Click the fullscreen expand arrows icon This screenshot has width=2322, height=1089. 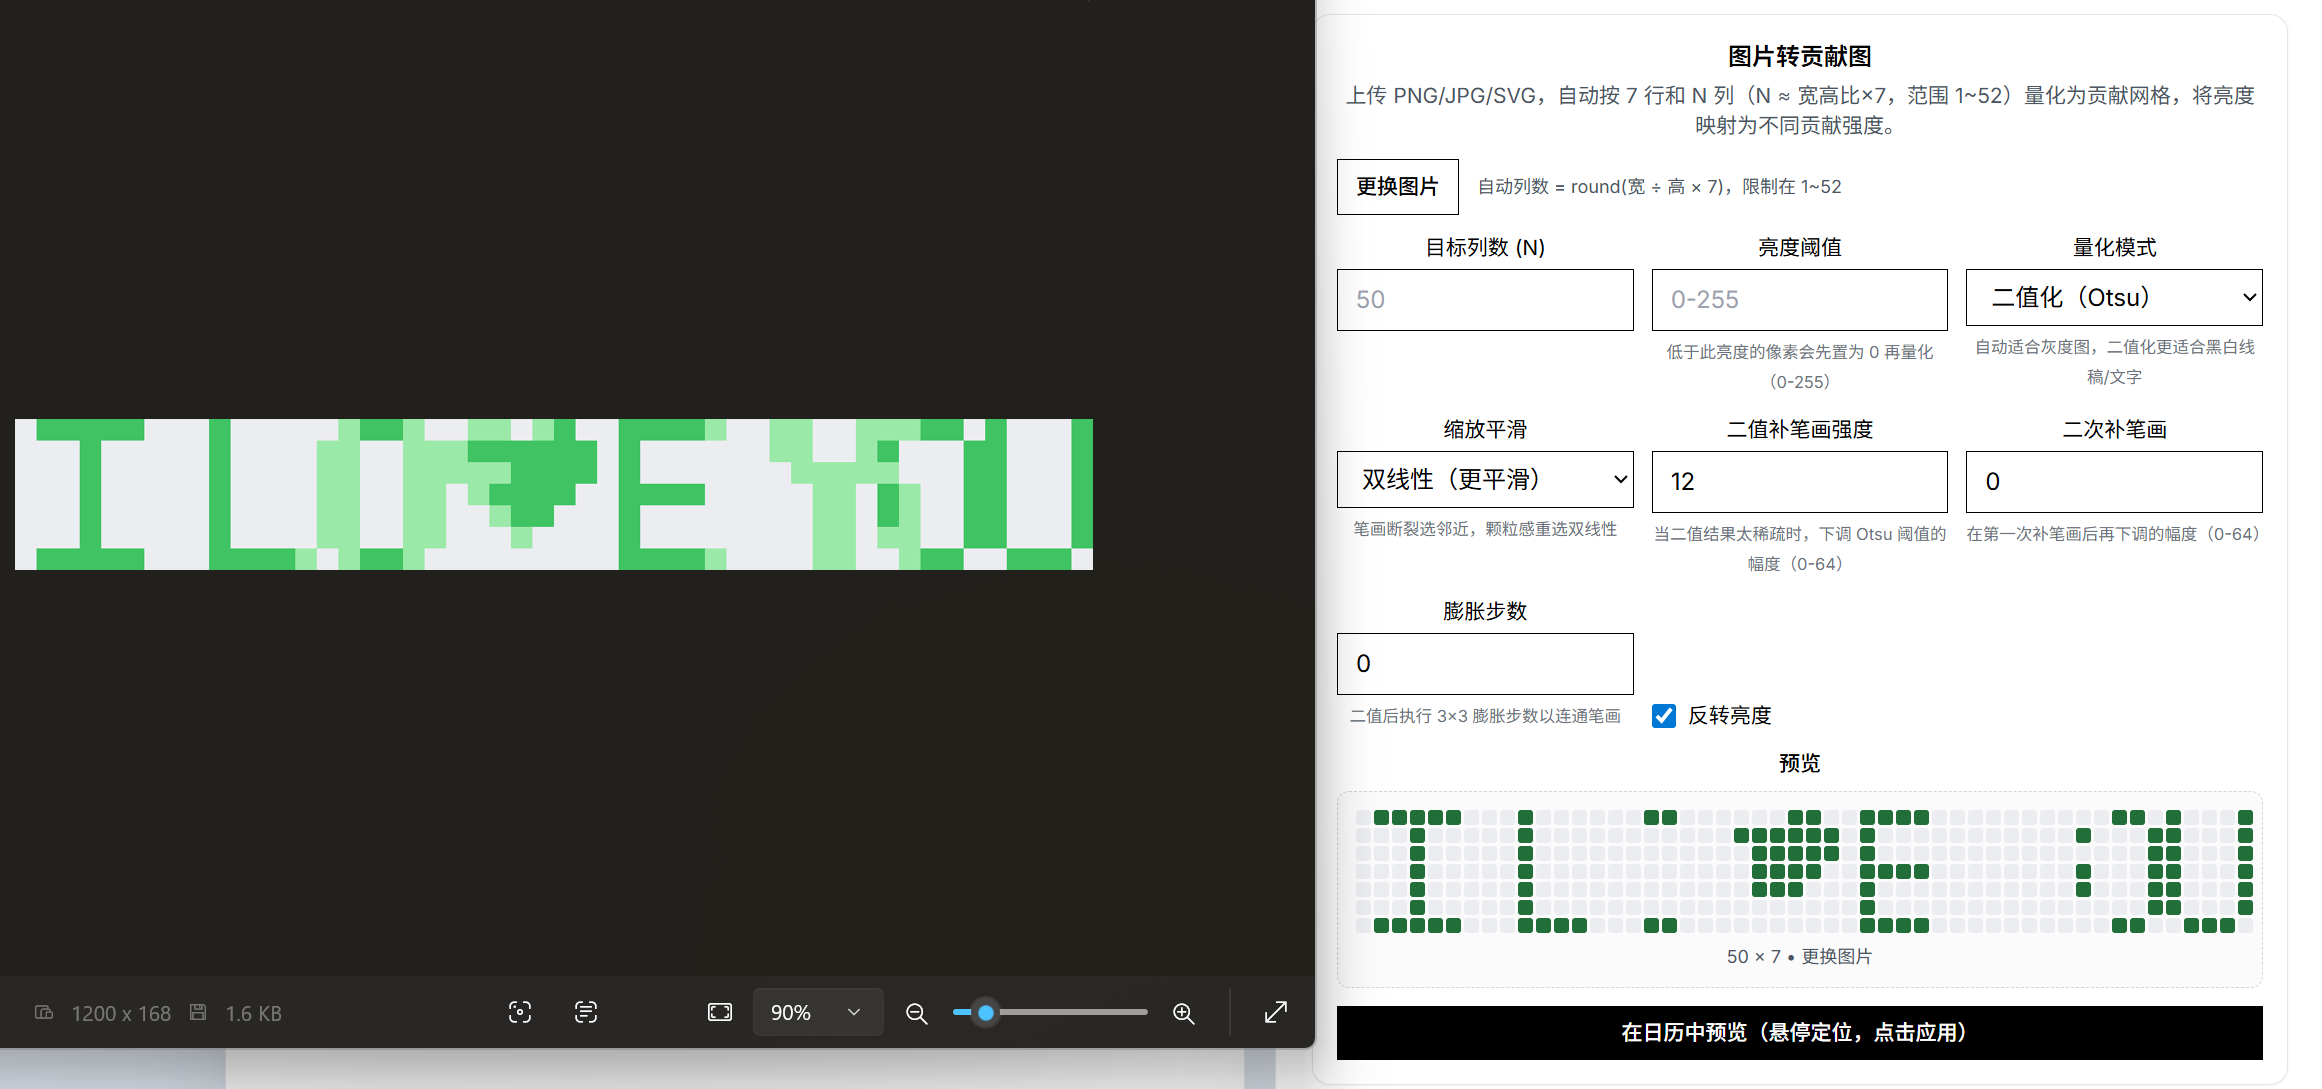(1276, 1012)
